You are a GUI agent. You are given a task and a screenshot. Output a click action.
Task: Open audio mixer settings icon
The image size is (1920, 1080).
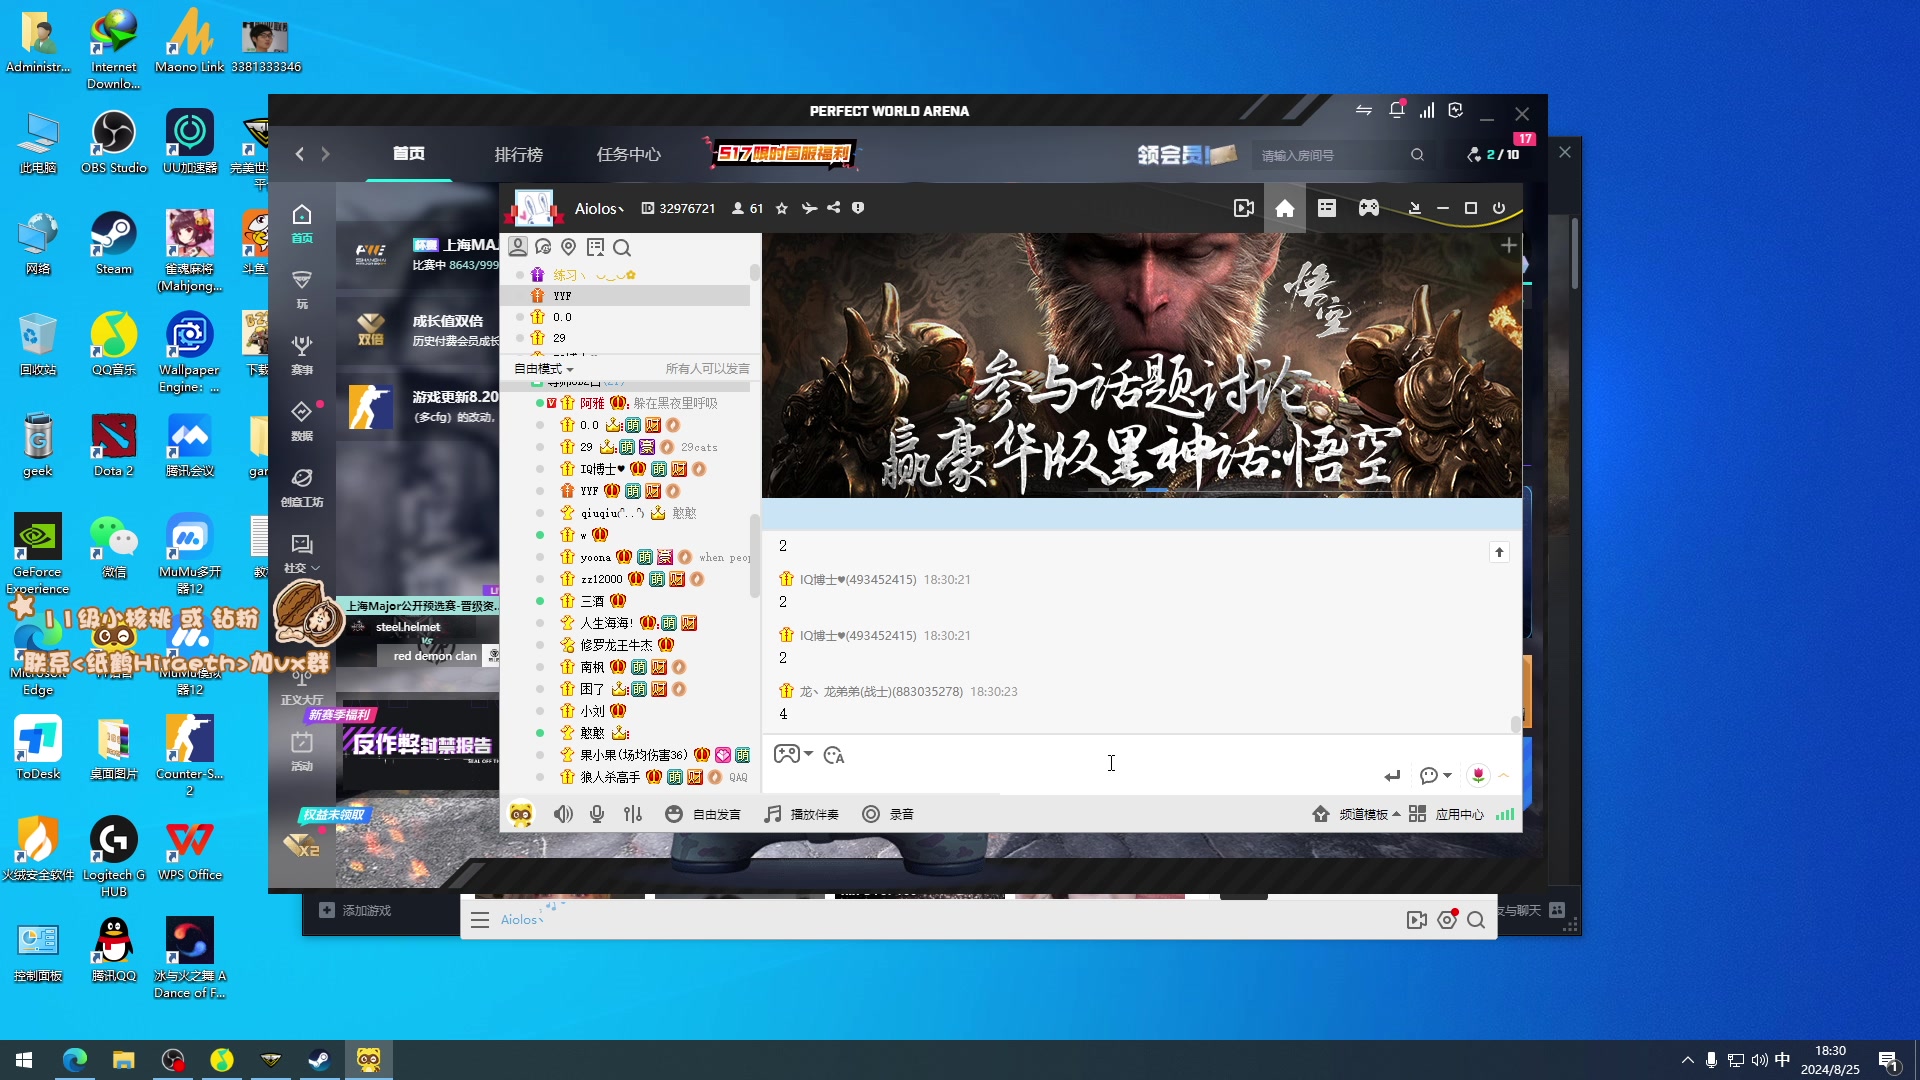coord(633,814)
